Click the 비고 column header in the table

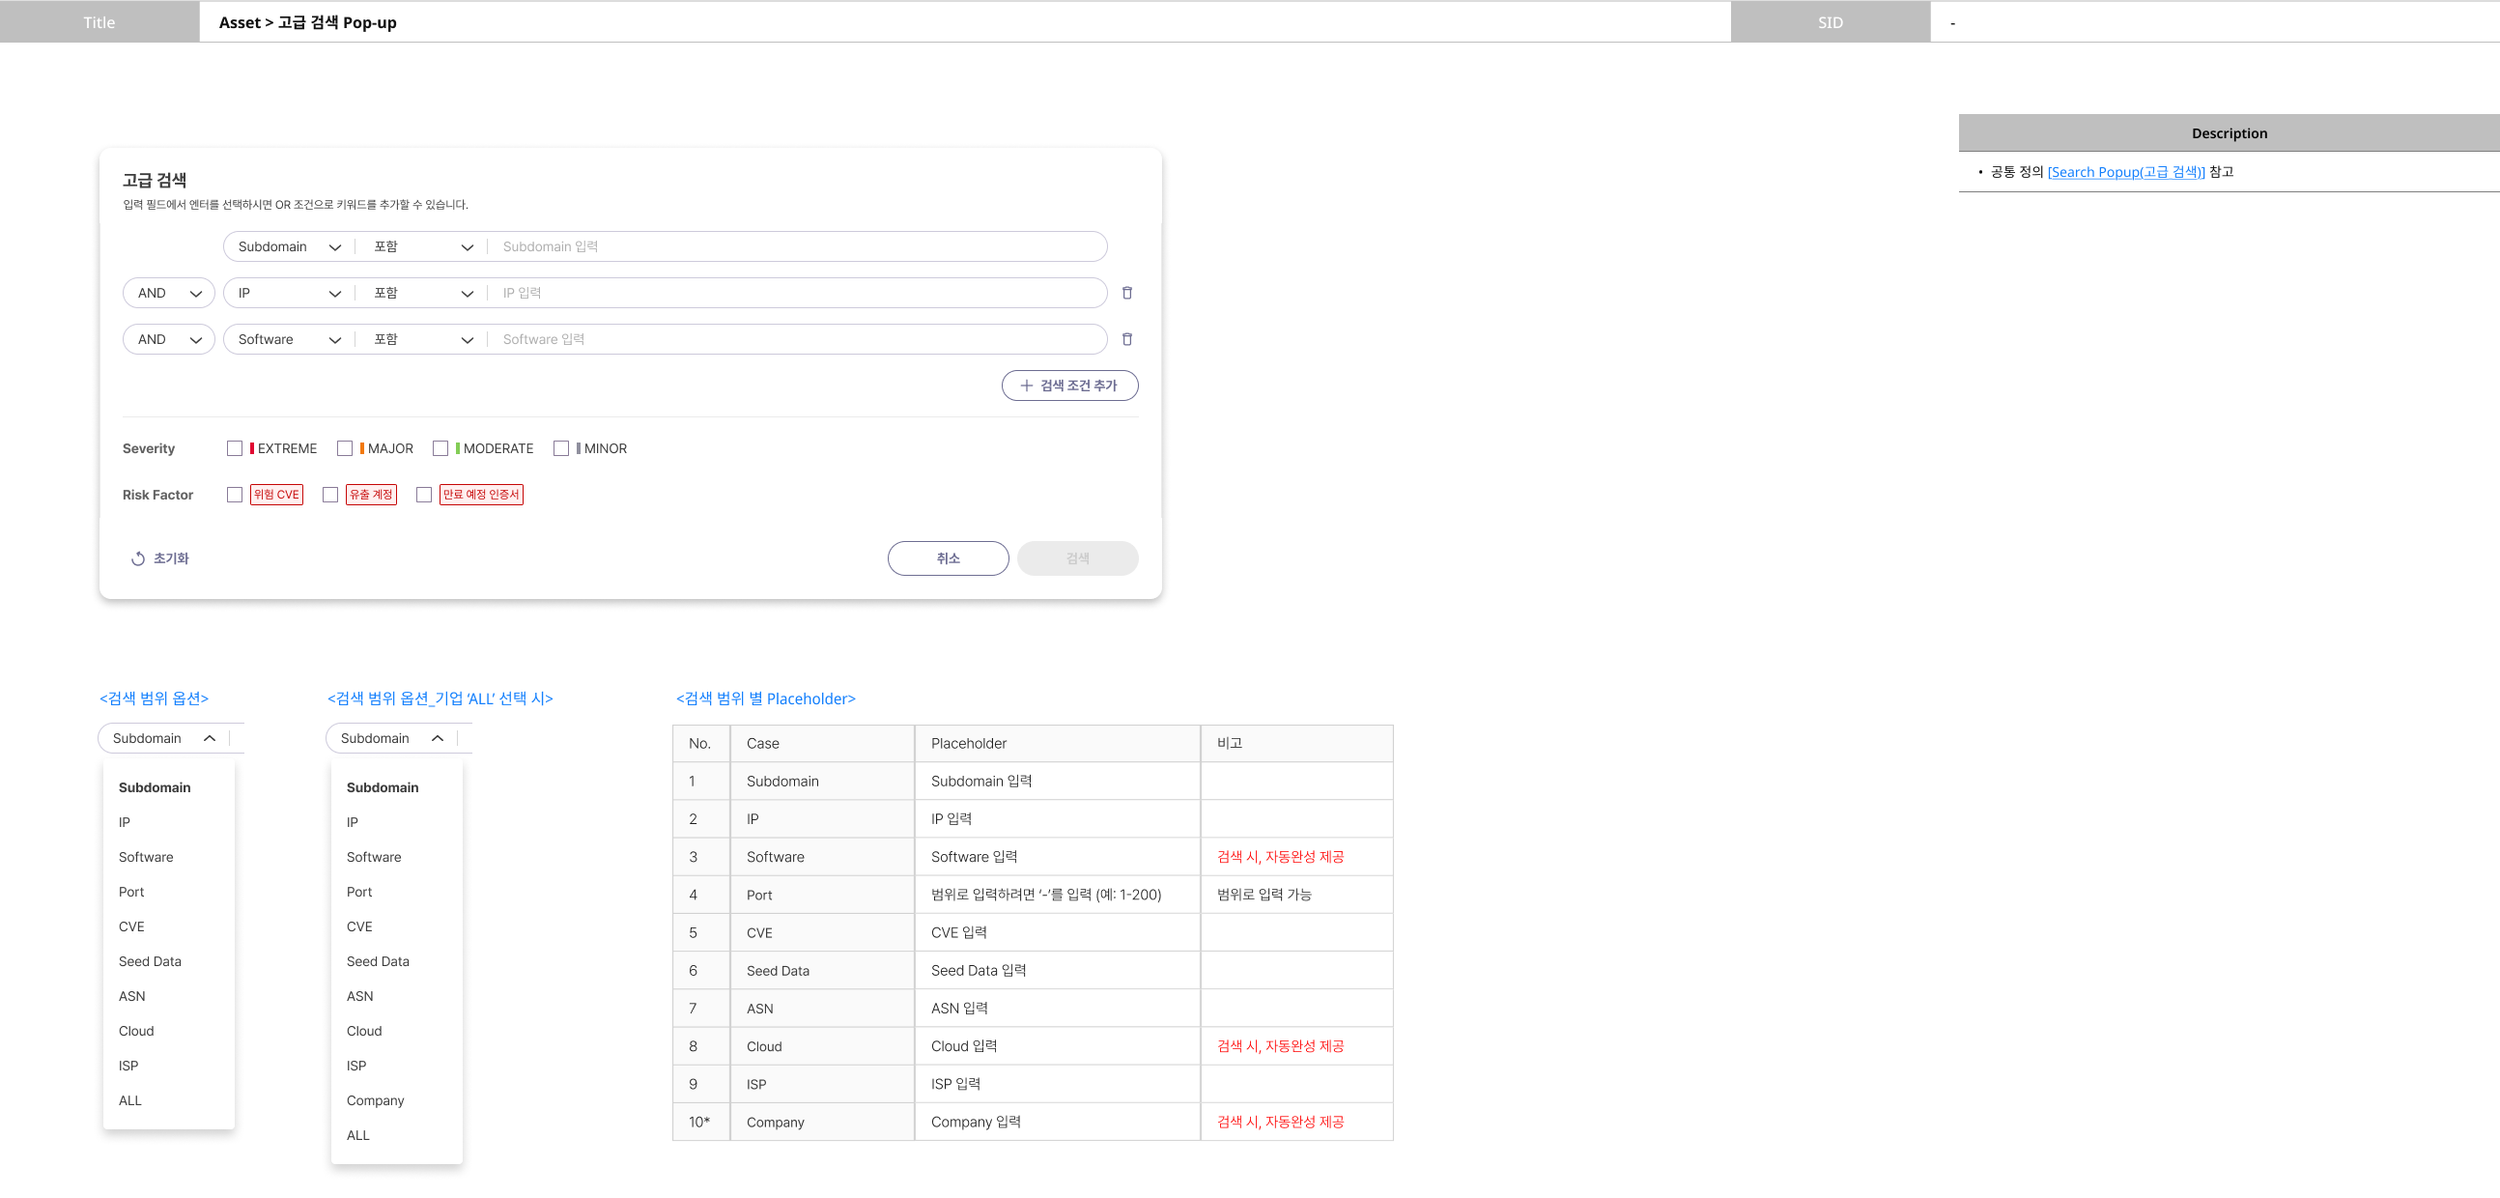(x=1297, y=744)
